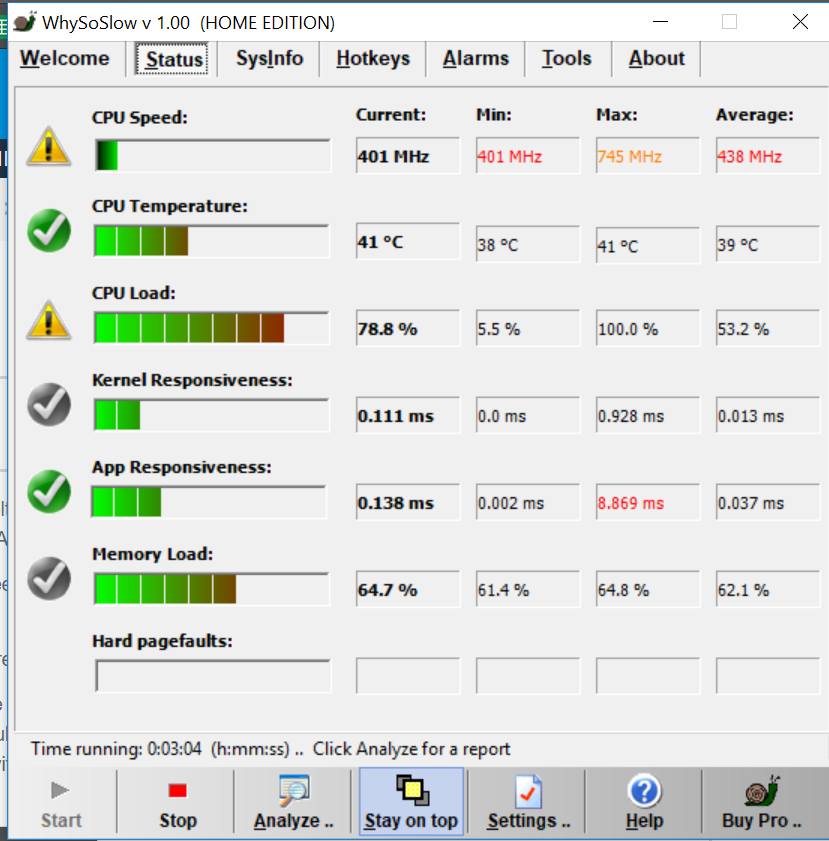Click the max kernel value 0.928 ms
829x841 pixels.
pyautogui.click(x=648, y=415)
